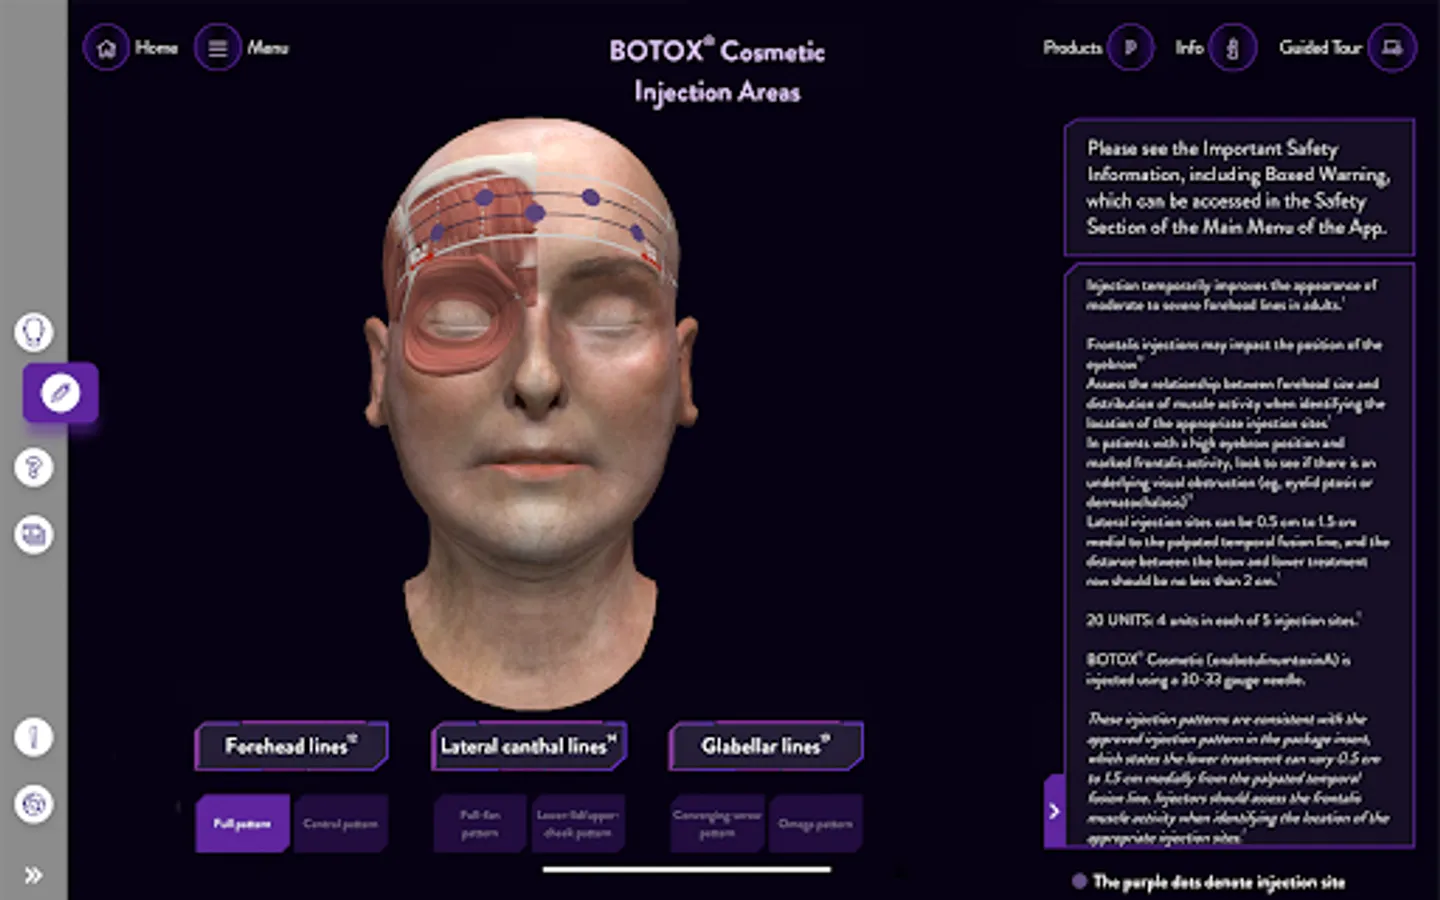Select the Glabellar lines category
This screenshot has width=1440, height=900.
(x=766, y=746)
